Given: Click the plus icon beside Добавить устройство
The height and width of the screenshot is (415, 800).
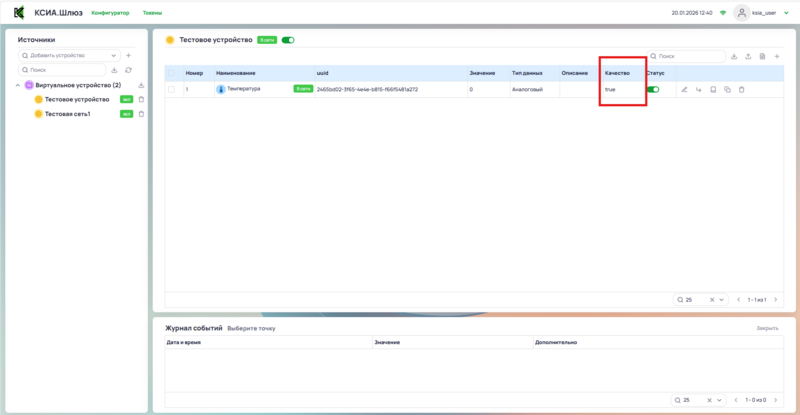Looking at the screenshot, I should click(x=128, y=55).
